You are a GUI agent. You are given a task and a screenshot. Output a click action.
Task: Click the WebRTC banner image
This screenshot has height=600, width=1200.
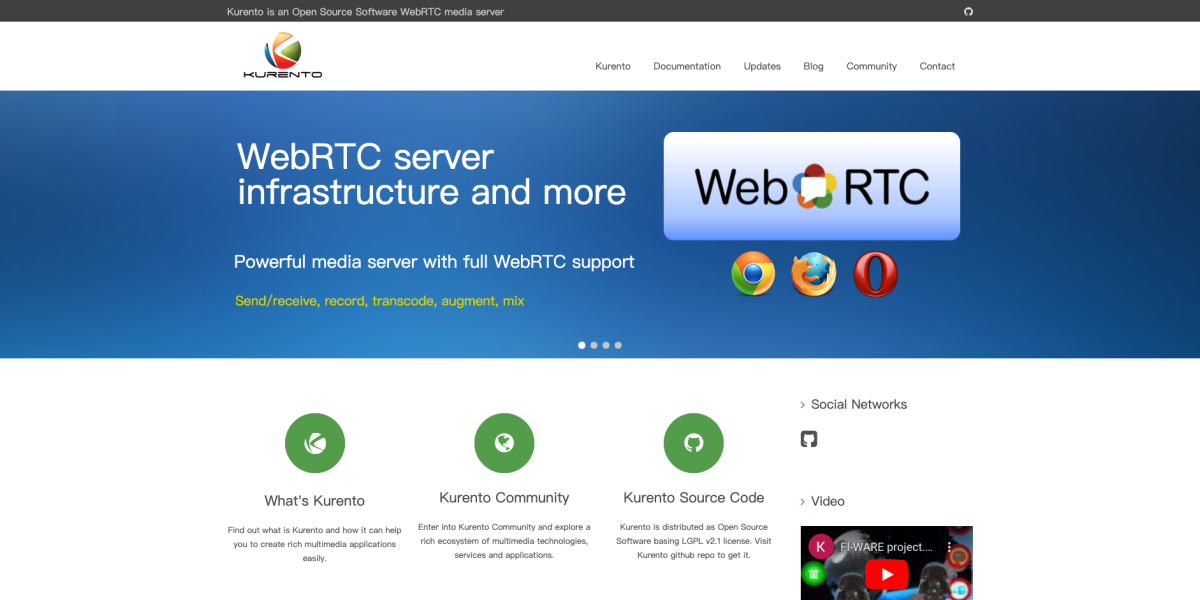[811, 186]
